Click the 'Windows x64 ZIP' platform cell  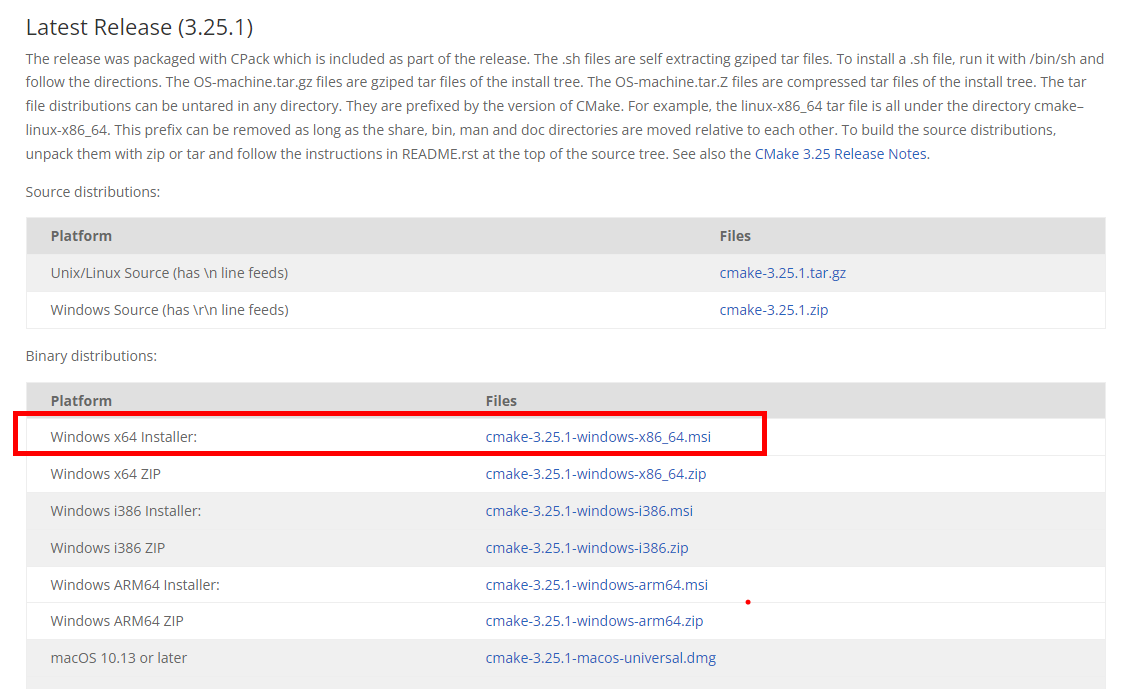pyautogui.click(x=105, y=474)
